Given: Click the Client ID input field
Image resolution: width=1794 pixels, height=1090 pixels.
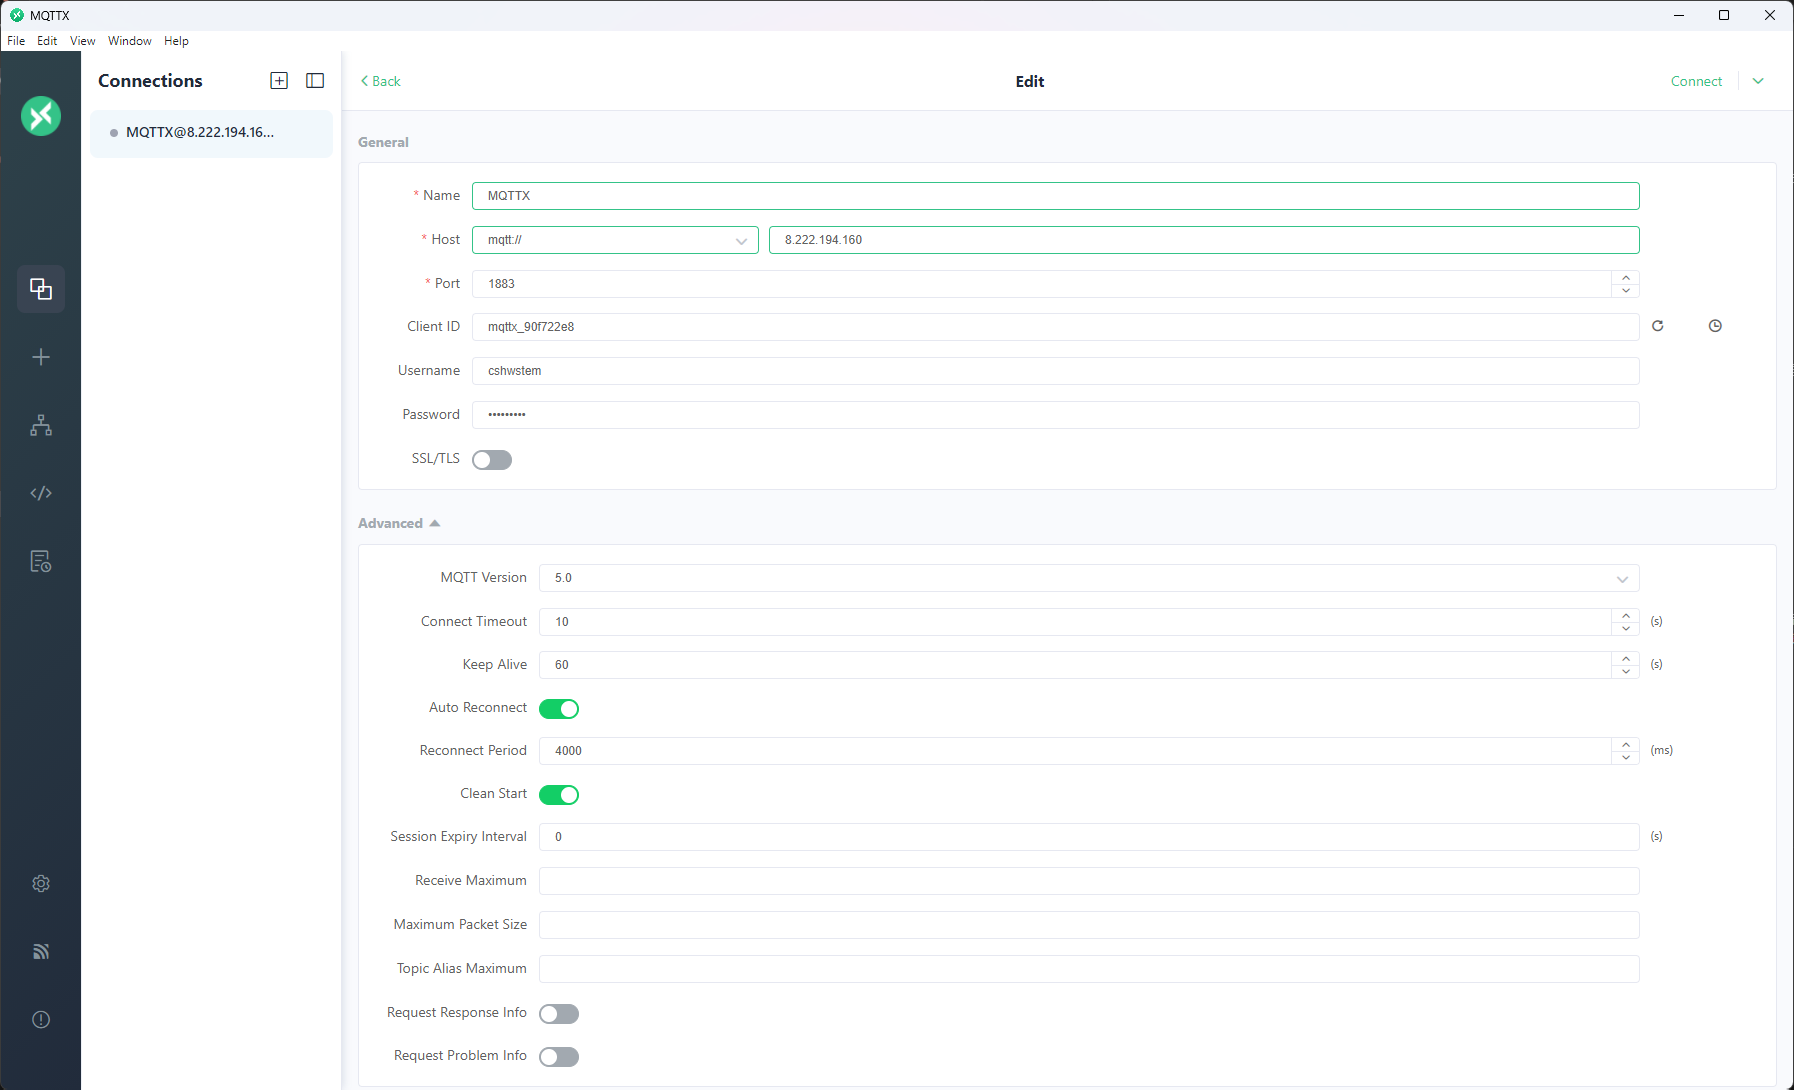Looking at the screenshot, I should point(1056,327).
